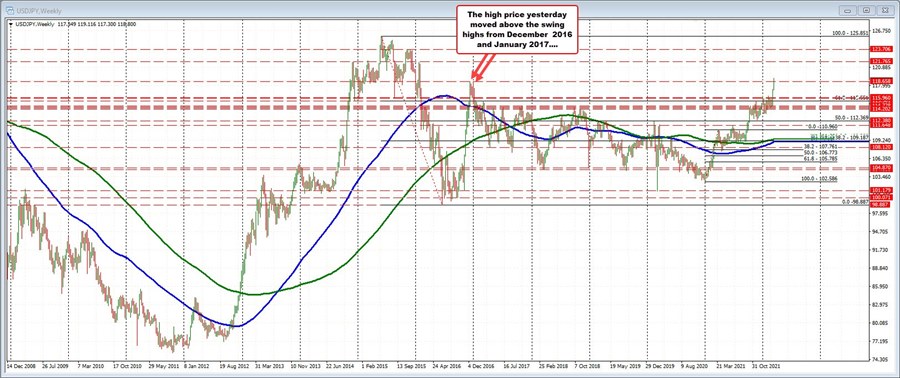Click the 94.705 price scale value
Screen dimensions: 900x378
coord(882,232)
